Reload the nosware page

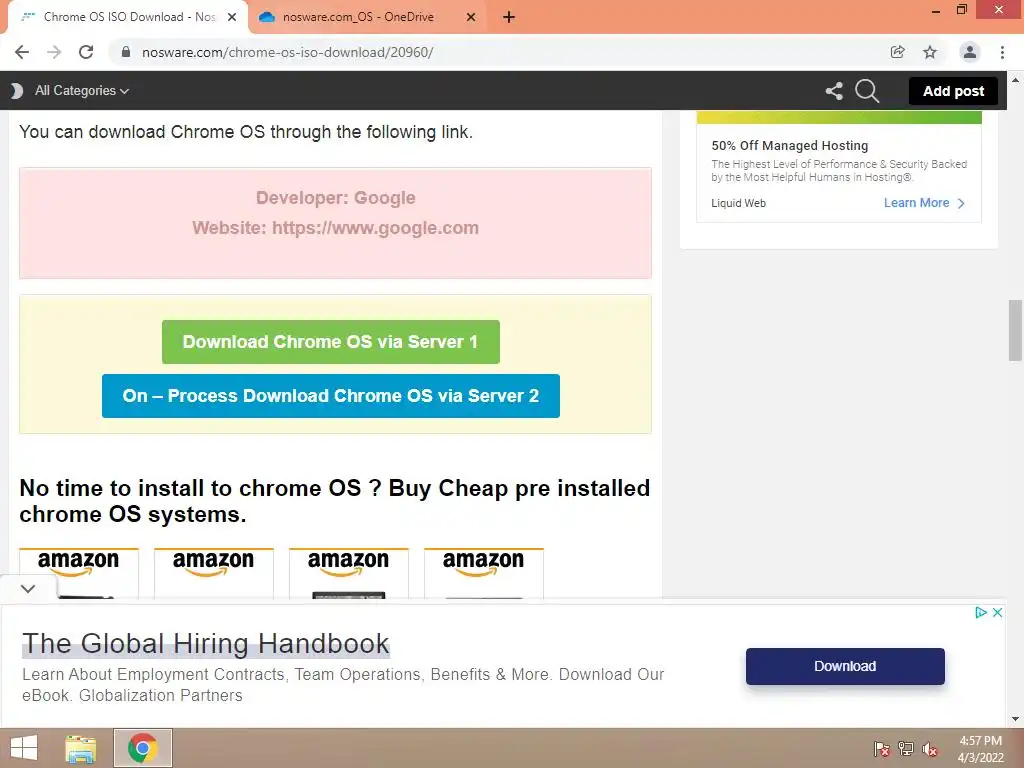86,52
